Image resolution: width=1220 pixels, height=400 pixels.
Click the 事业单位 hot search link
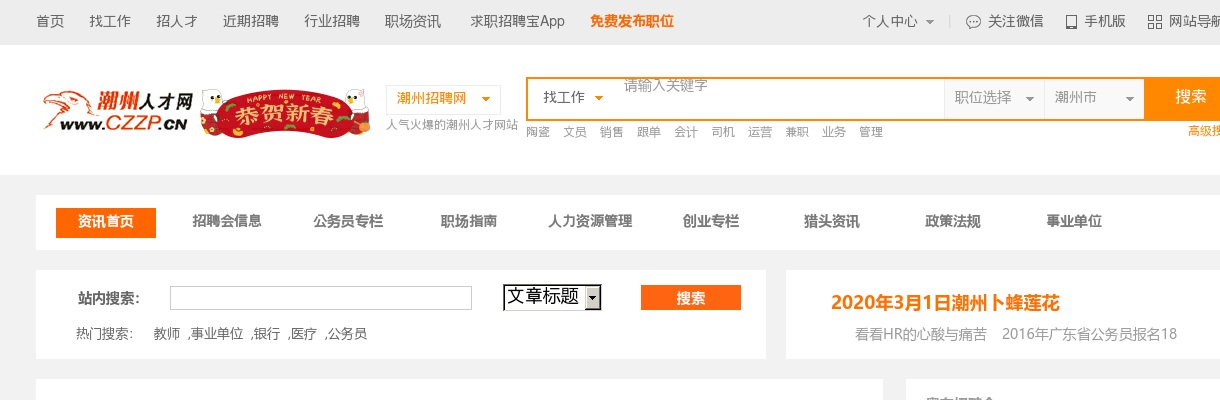[x=217, y=334]
